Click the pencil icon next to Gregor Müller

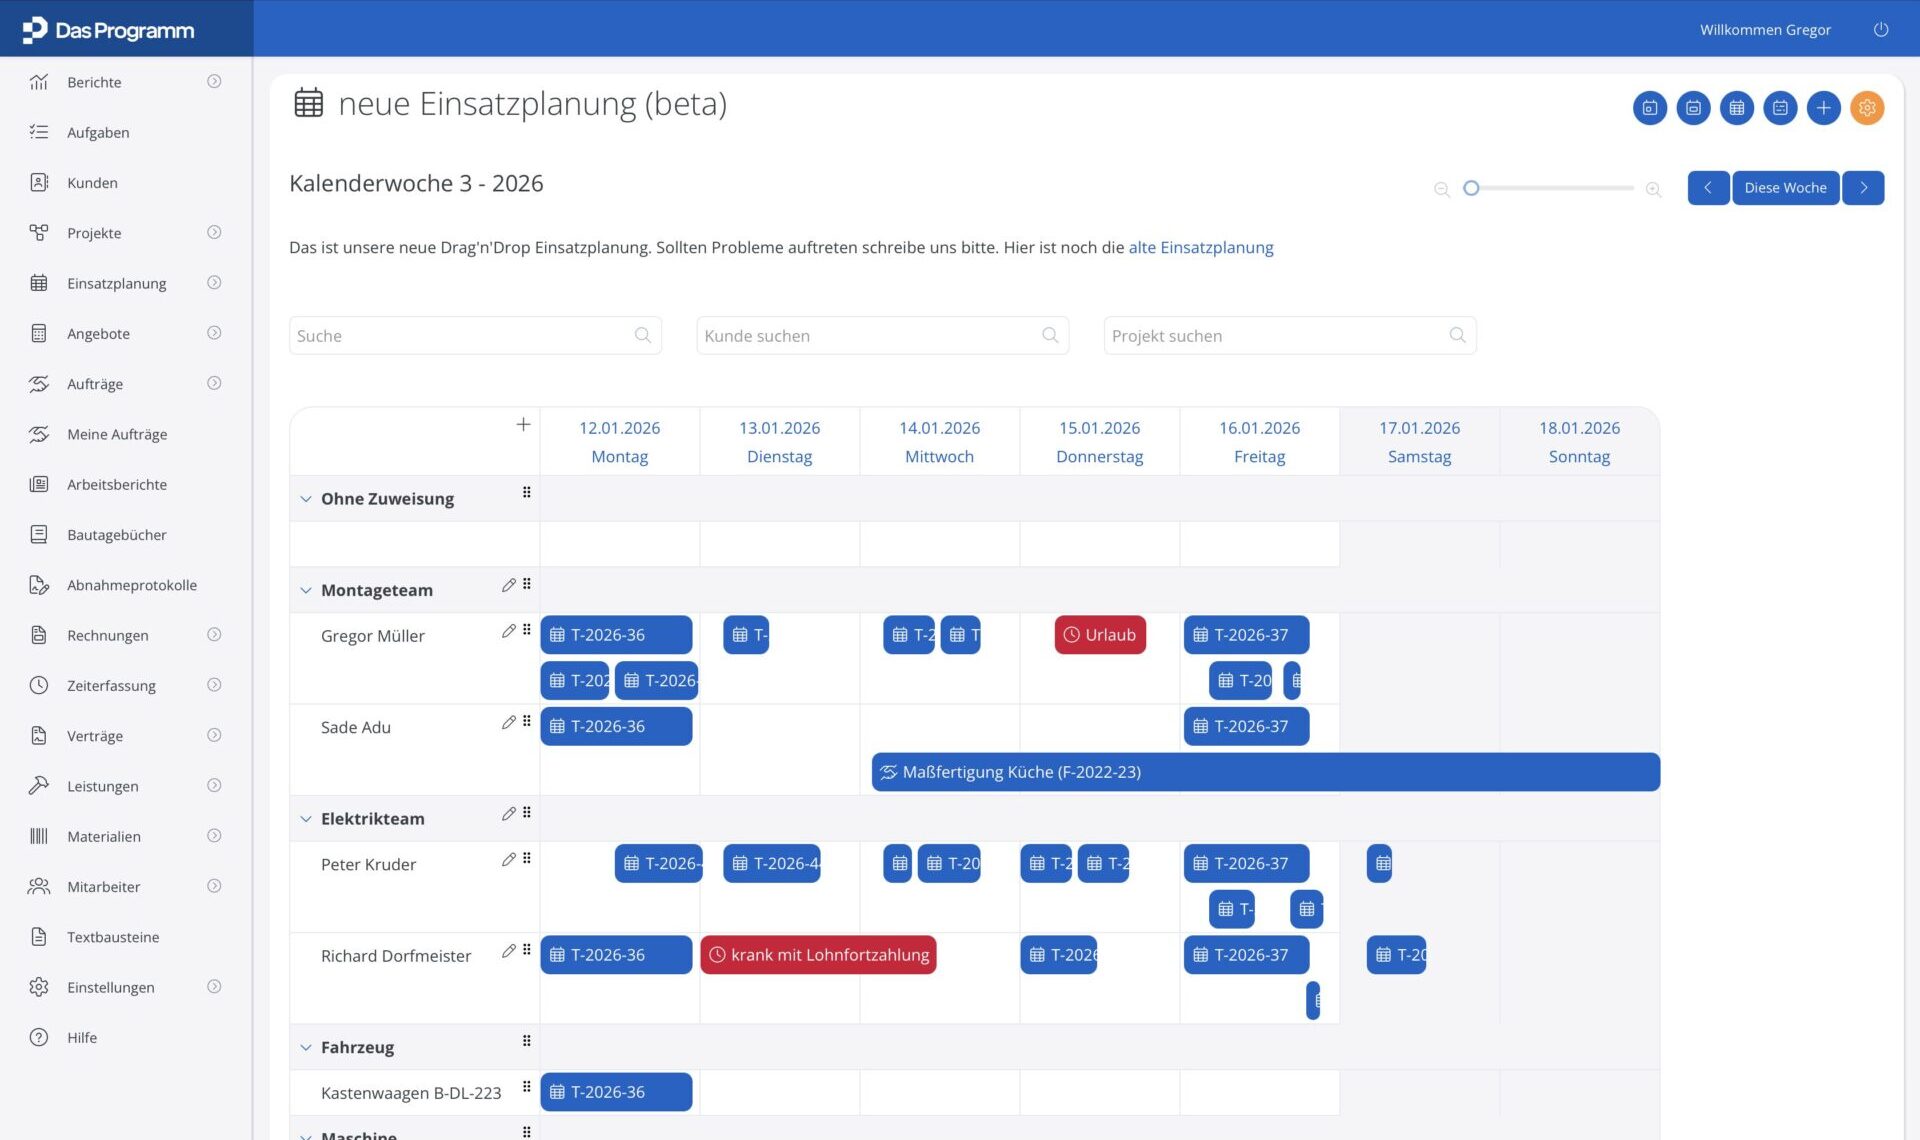(508, 631)
